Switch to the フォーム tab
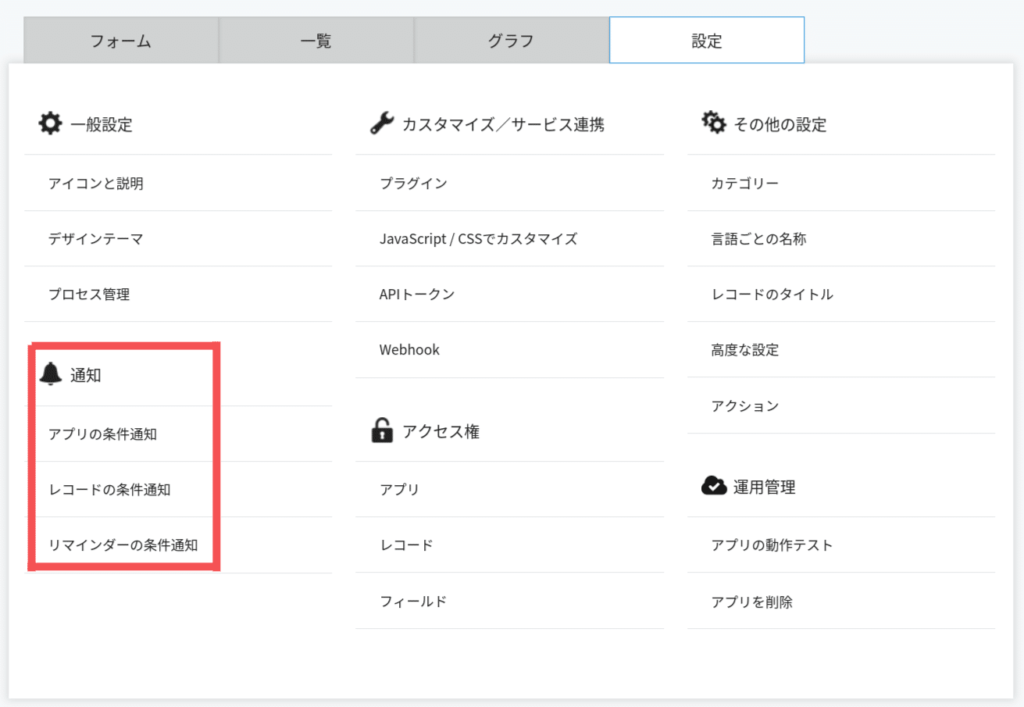The image size is (1024, 707). pyautogui.click(x=121, y=41)
